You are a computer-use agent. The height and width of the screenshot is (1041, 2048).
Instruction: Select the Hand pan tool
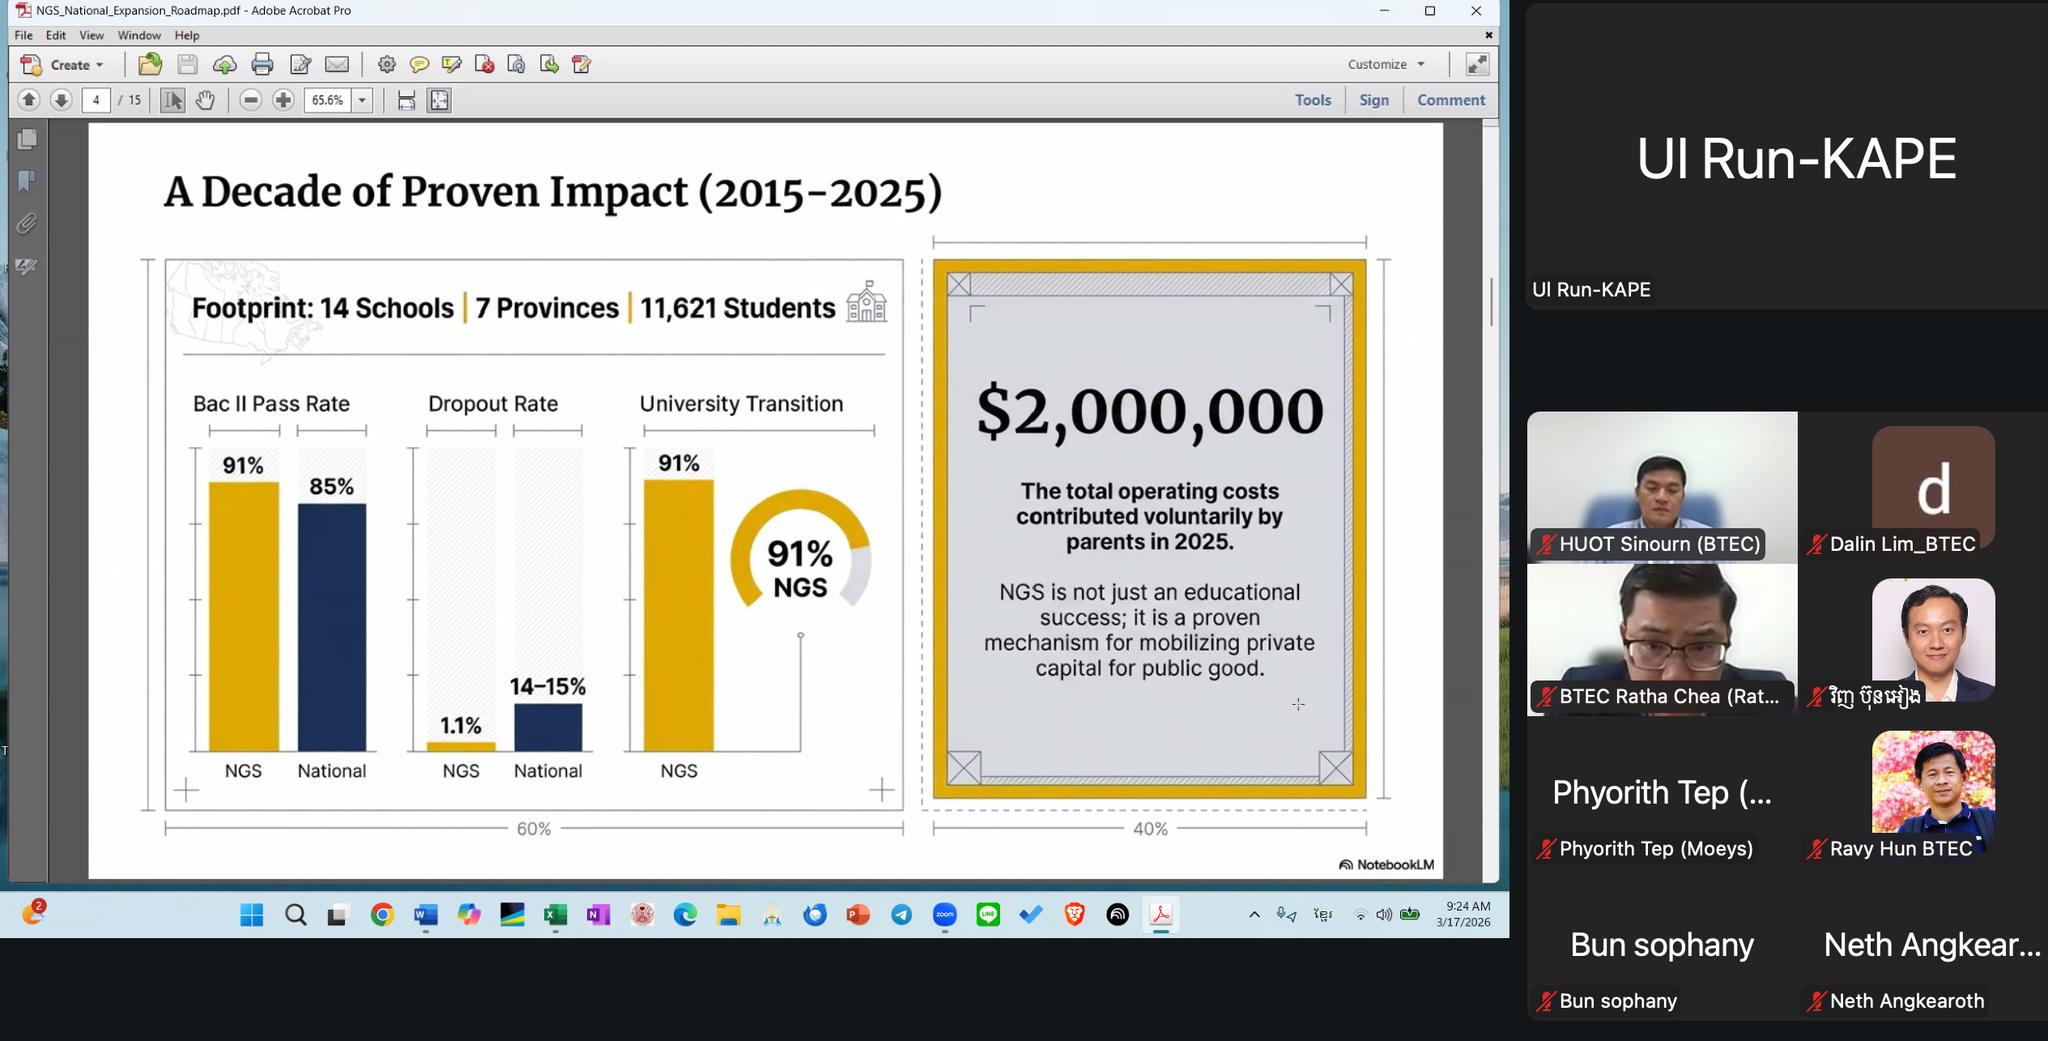point(205,100)
